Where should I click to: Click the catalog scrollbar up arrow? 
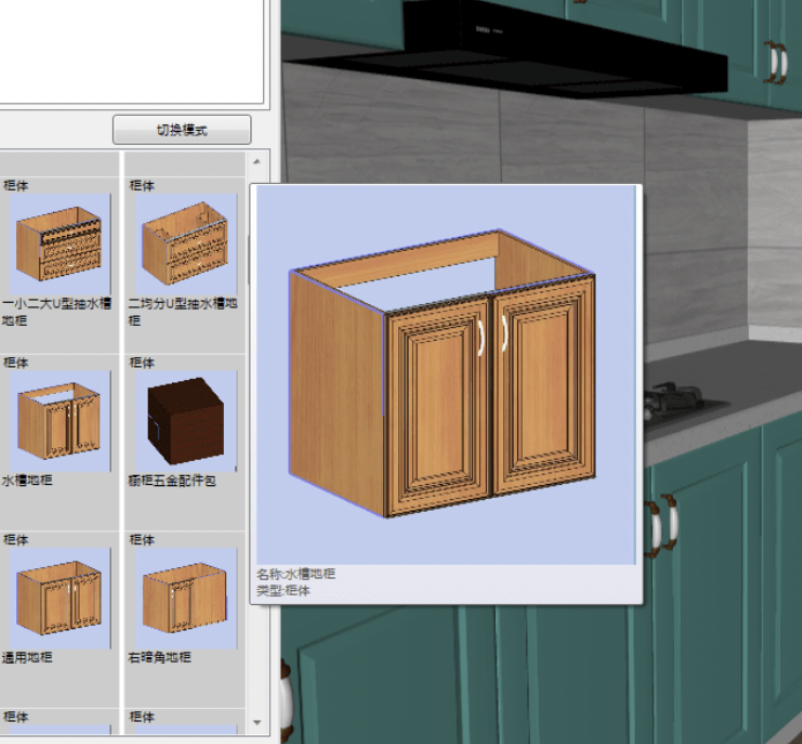[x=257, y=162]
